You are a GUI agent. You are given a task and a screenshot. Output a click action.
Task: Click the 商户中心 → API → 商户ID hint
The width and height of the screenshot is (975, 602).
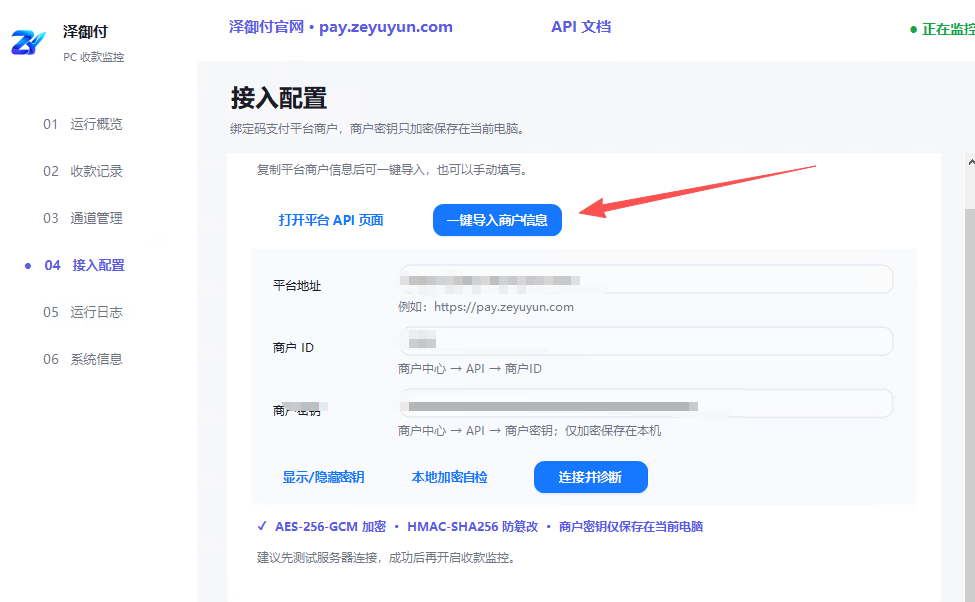tap(469, 369)
